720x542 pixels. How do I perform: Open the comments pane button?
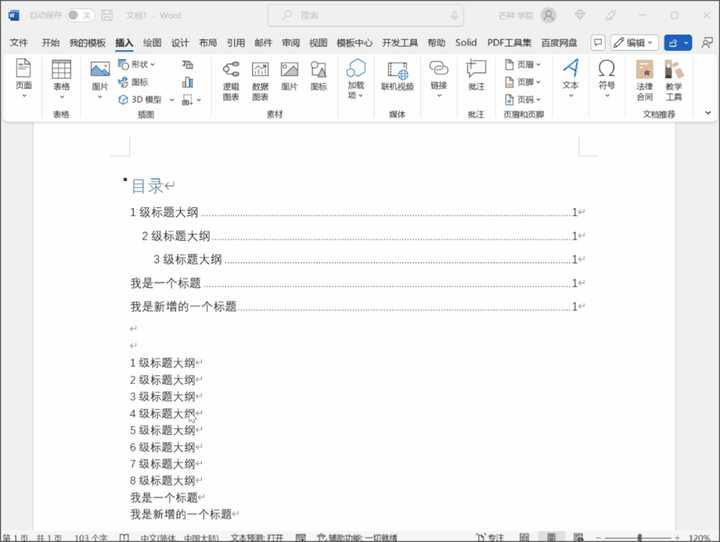click(x=598, y=43)
